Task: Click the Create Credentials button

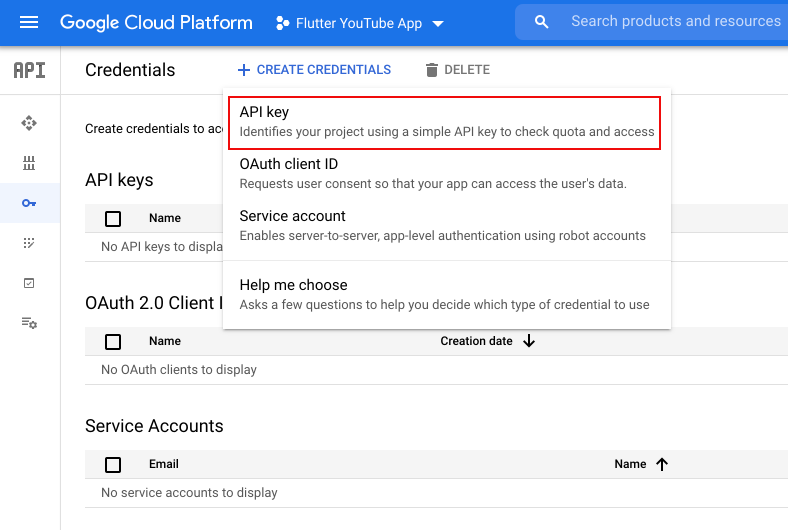Action: pos(314,70)
